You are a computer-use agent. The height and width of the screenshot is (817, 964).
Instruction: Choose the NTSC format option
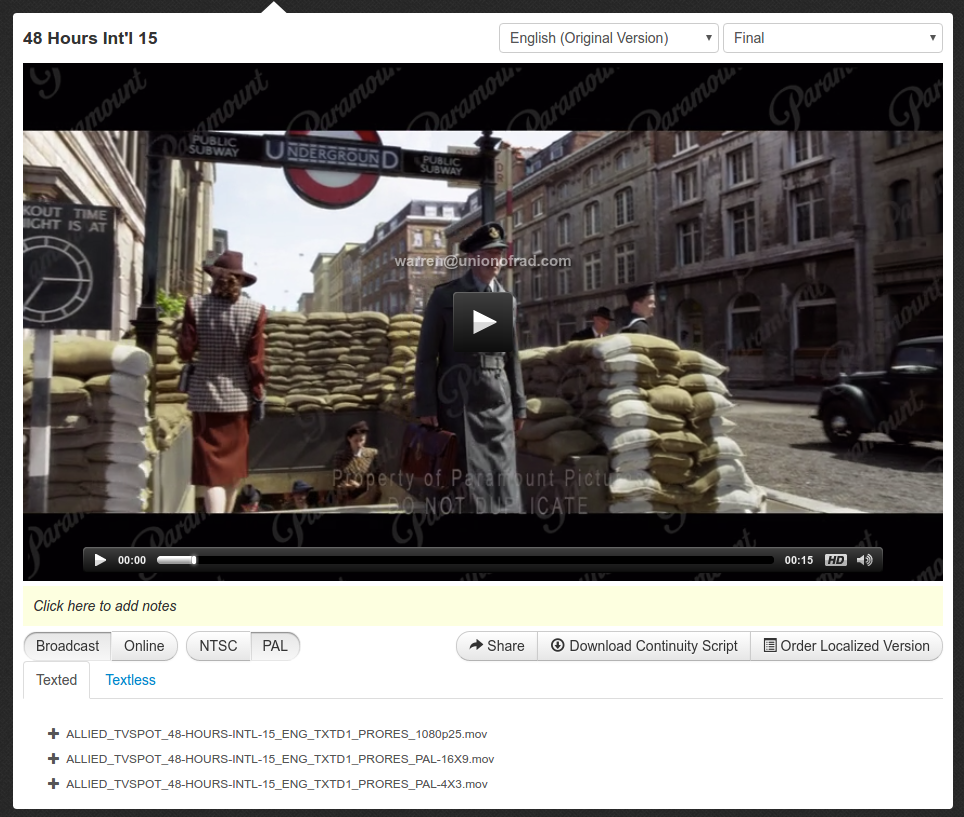[218, 646]
